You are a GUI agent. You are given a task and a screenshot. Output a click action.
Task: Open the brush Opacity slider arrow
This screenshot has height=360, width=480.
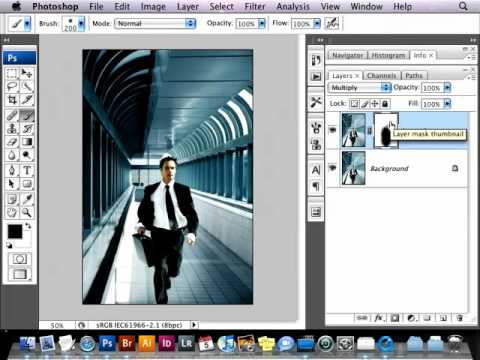[x=262, y=23]
